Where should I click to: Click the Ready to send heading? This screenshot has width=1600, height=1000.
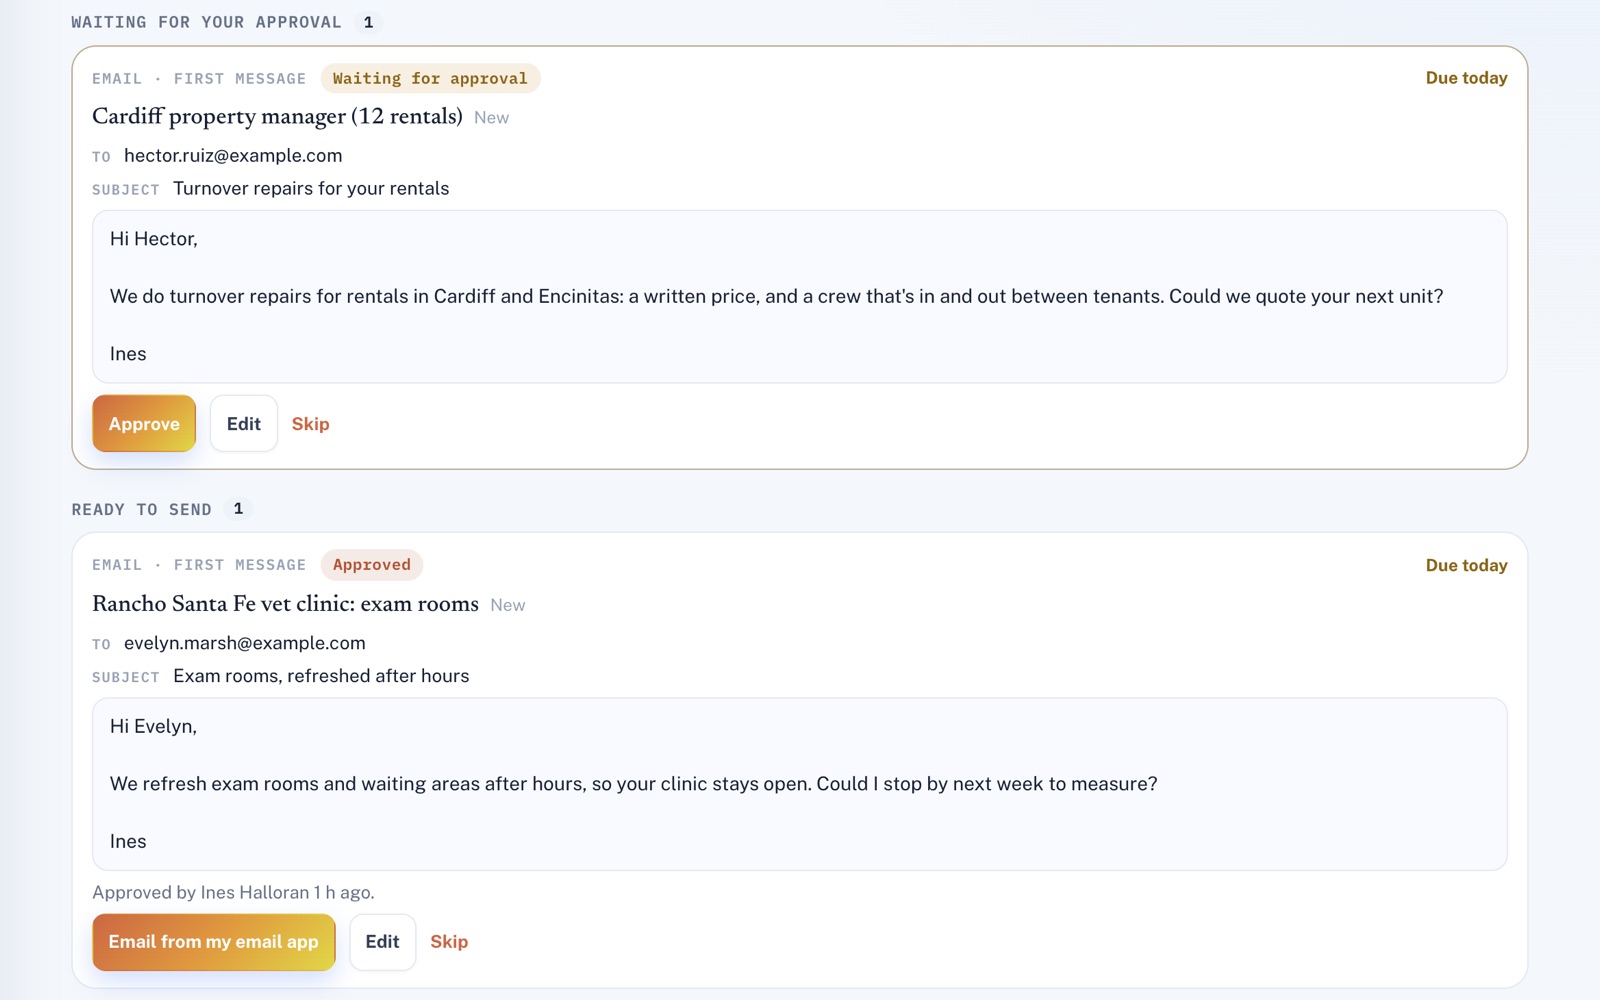(x=141, y=510)
